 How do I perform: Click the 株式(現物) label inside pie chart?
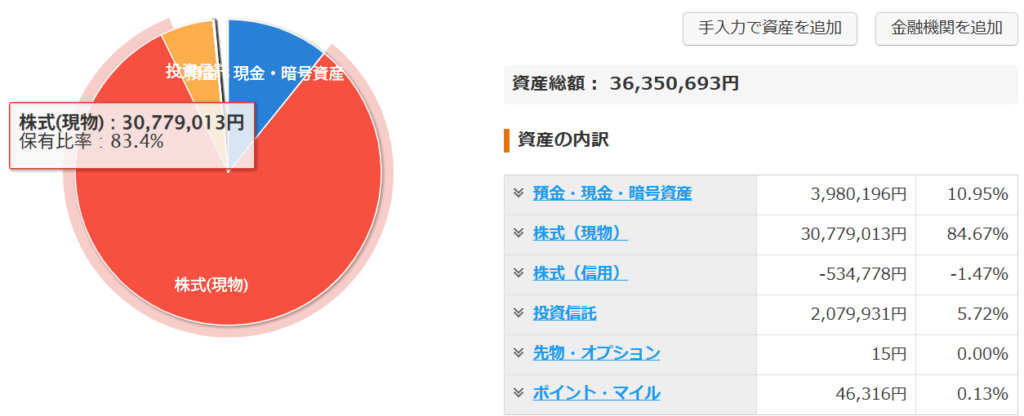click(x=212, y=285)
